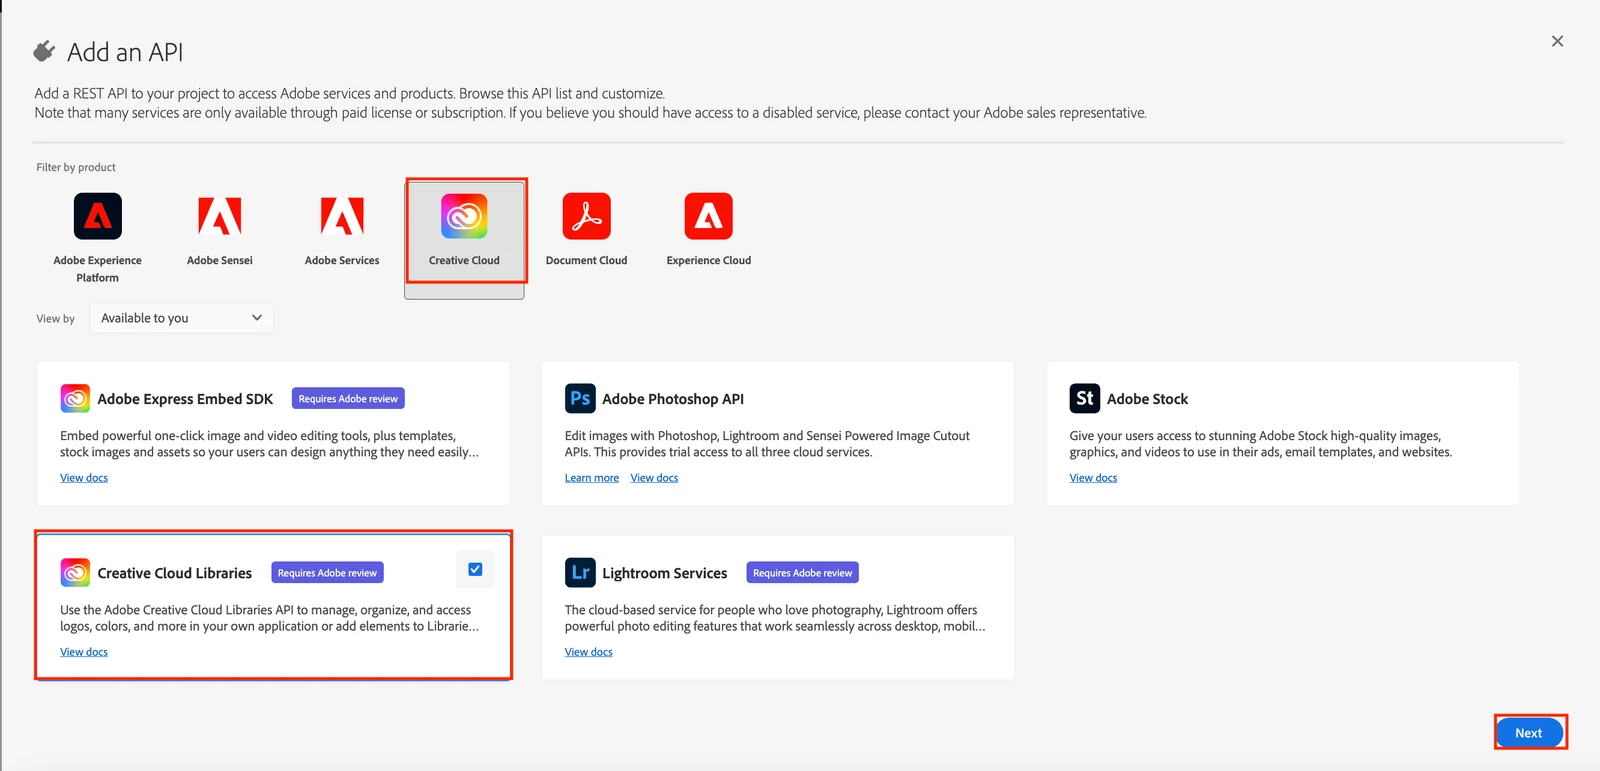1600x771 pixels.
Task: Filter by the Adobe Services icon
Action: pos(342,216)
